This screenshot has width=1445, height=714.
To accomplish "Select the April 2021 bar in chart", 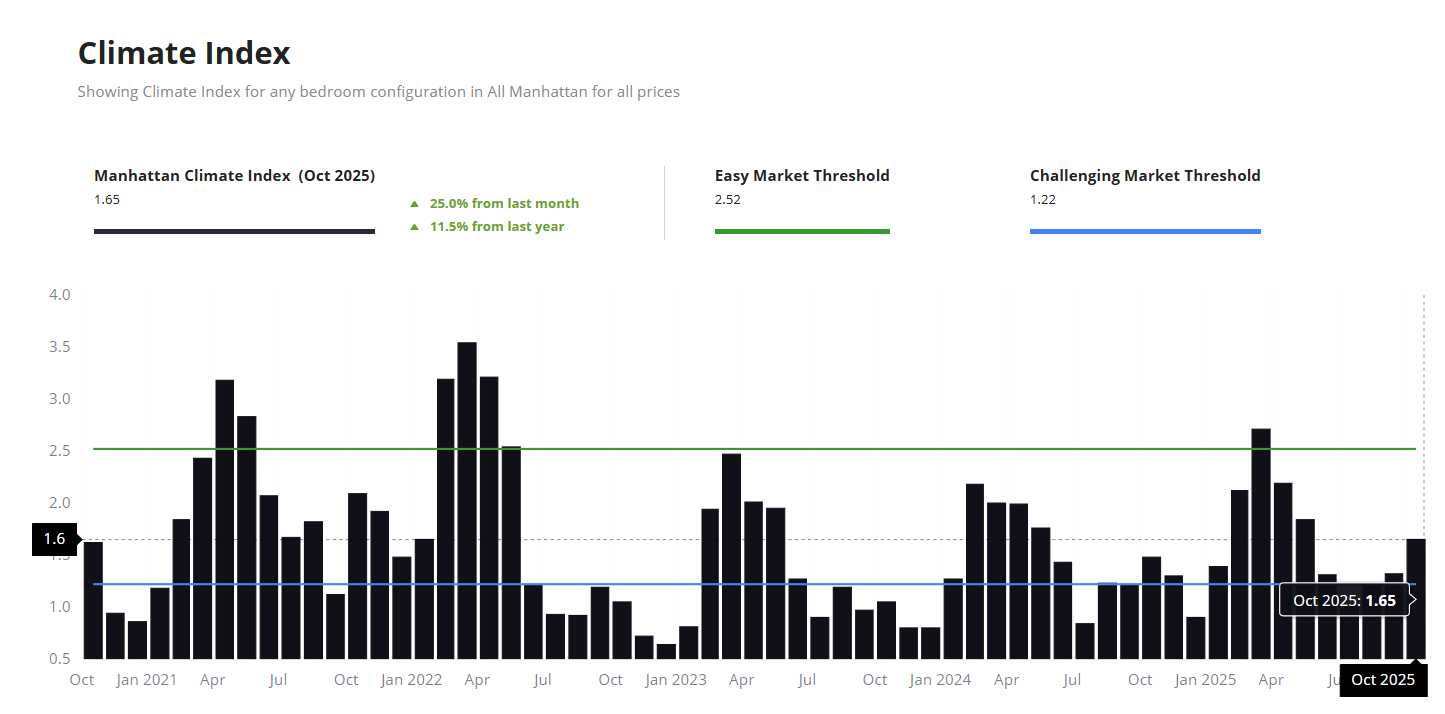I will coord(225,519).
